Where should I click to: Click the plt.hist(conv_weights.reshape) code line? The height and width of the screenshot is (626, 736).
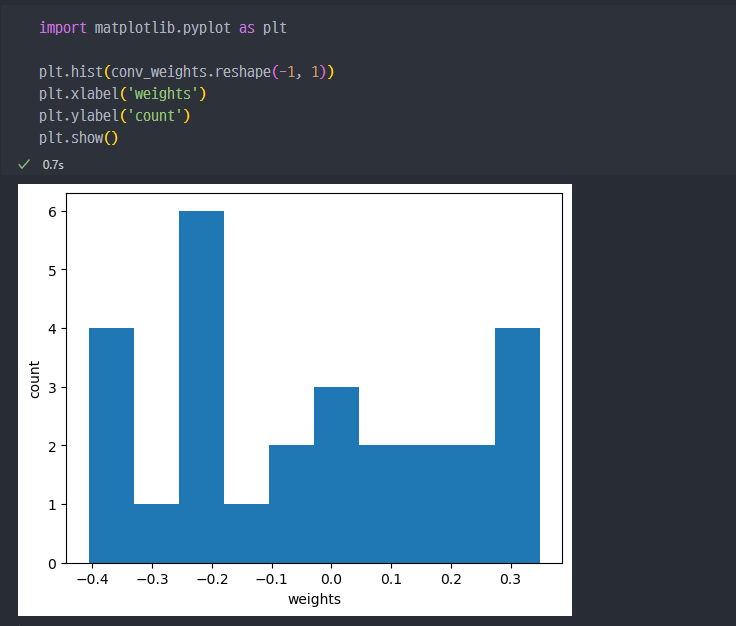(x=186, y=72)
